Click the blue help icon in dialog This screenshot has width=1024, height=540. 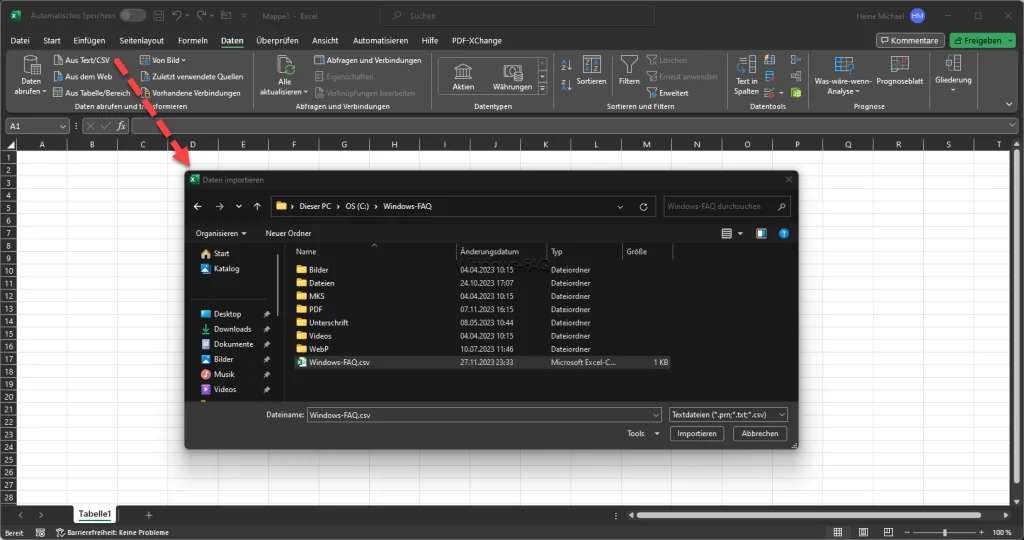pyautogui.click(x=784, y=233)
